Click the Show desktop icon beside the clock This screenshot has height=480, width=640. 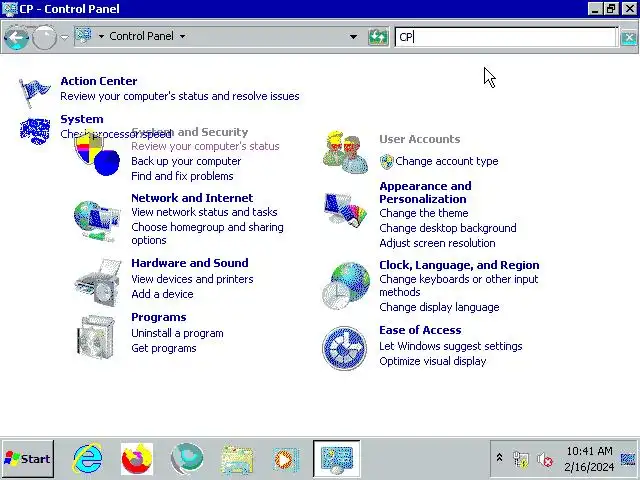click(629, 459)
